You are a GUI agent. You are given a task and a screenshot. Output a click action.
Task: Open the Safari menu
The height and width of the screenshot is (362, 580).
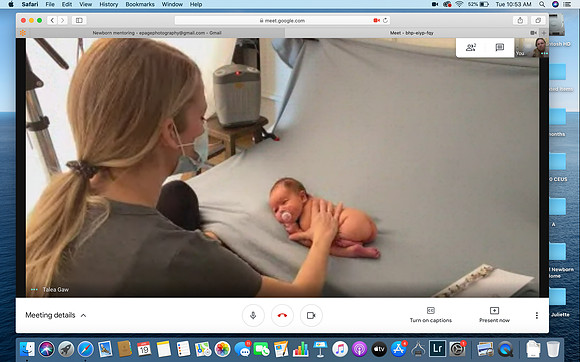[x=30, y=4]
